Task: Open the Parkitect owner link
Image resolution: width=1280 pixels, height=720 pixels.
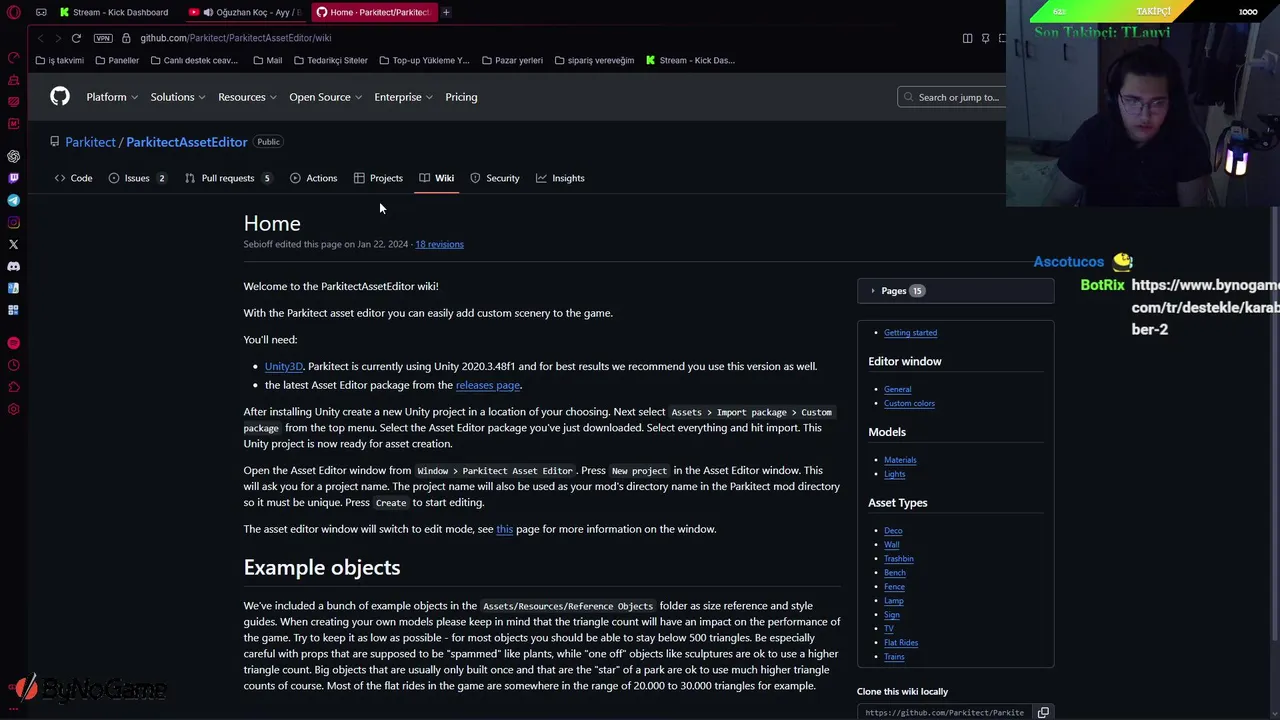Action: click(x=90, y=142)
